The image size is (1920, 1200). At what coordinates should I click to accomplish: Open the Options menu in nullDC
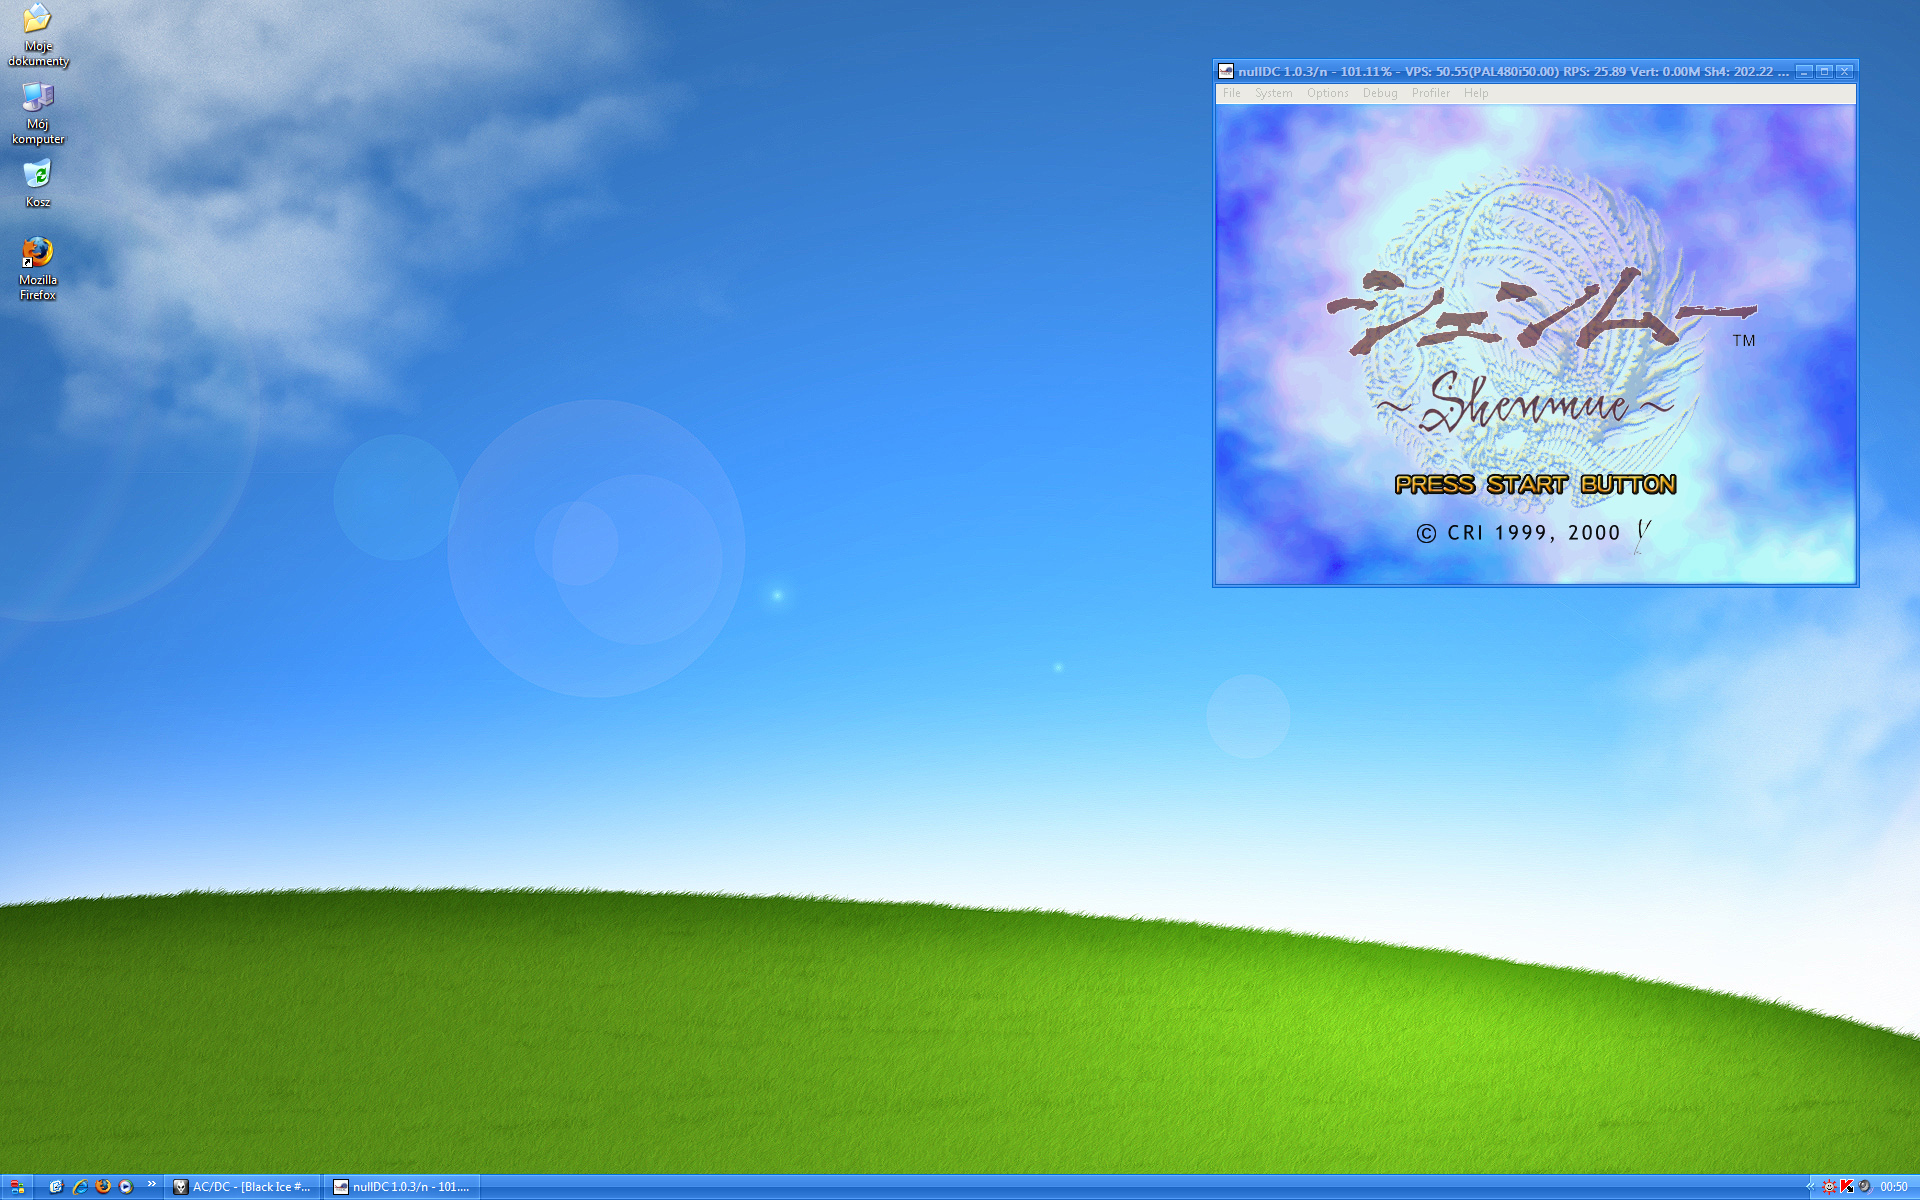1327,93
